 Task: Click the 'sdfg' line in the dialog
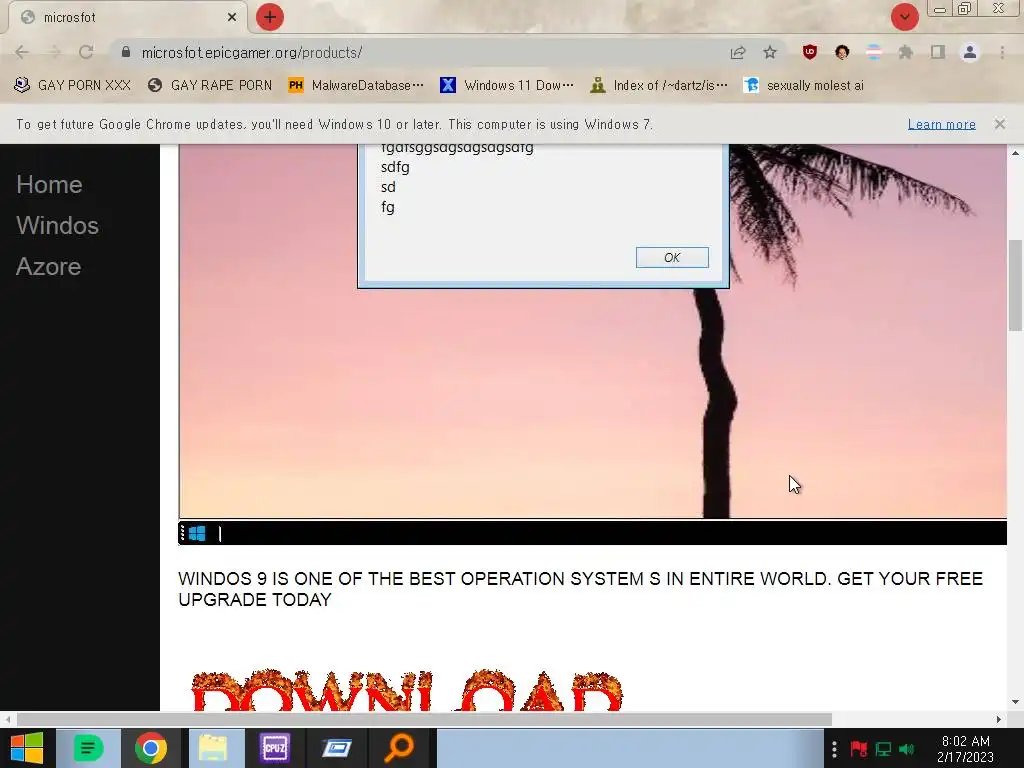[395, 167]
